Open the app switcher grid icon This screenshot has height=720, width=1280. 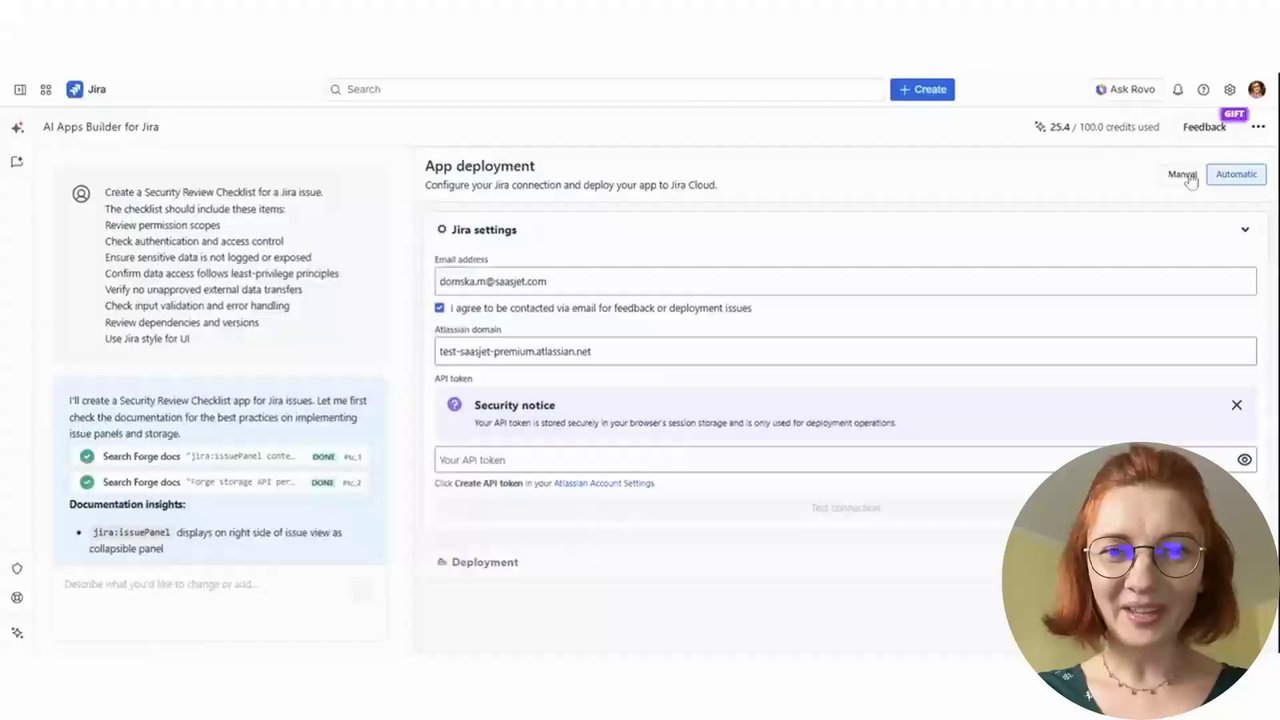click(46, 89)
